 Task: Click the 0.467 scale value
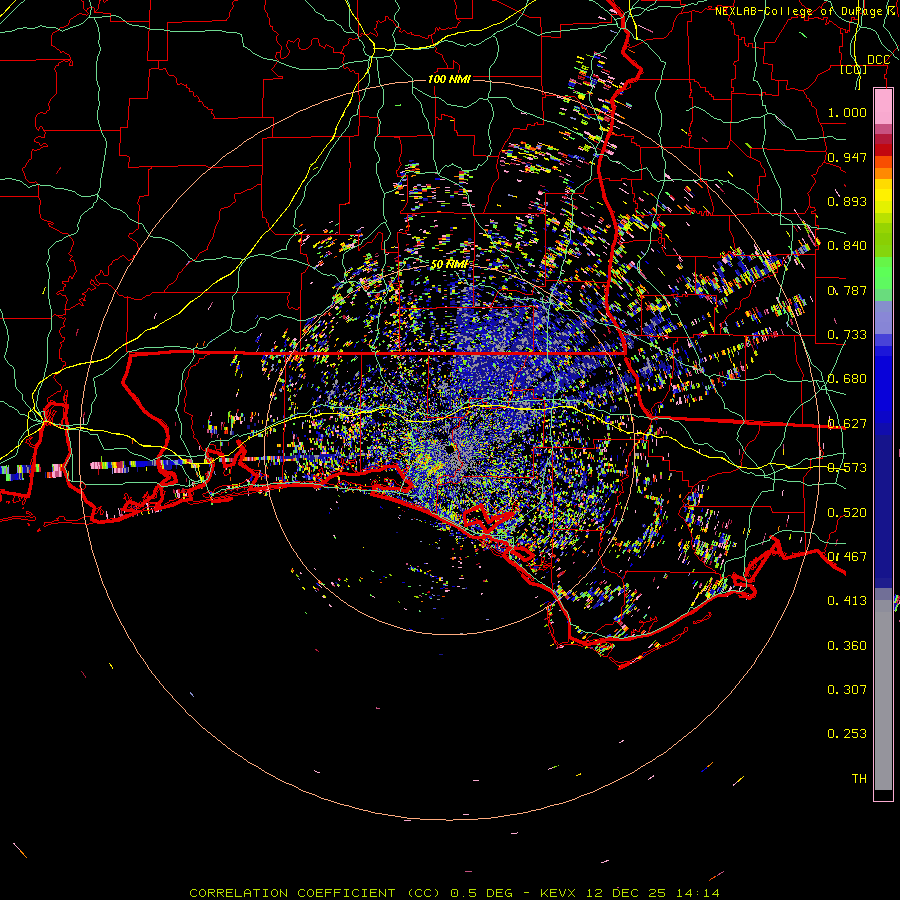pos(847,557)
